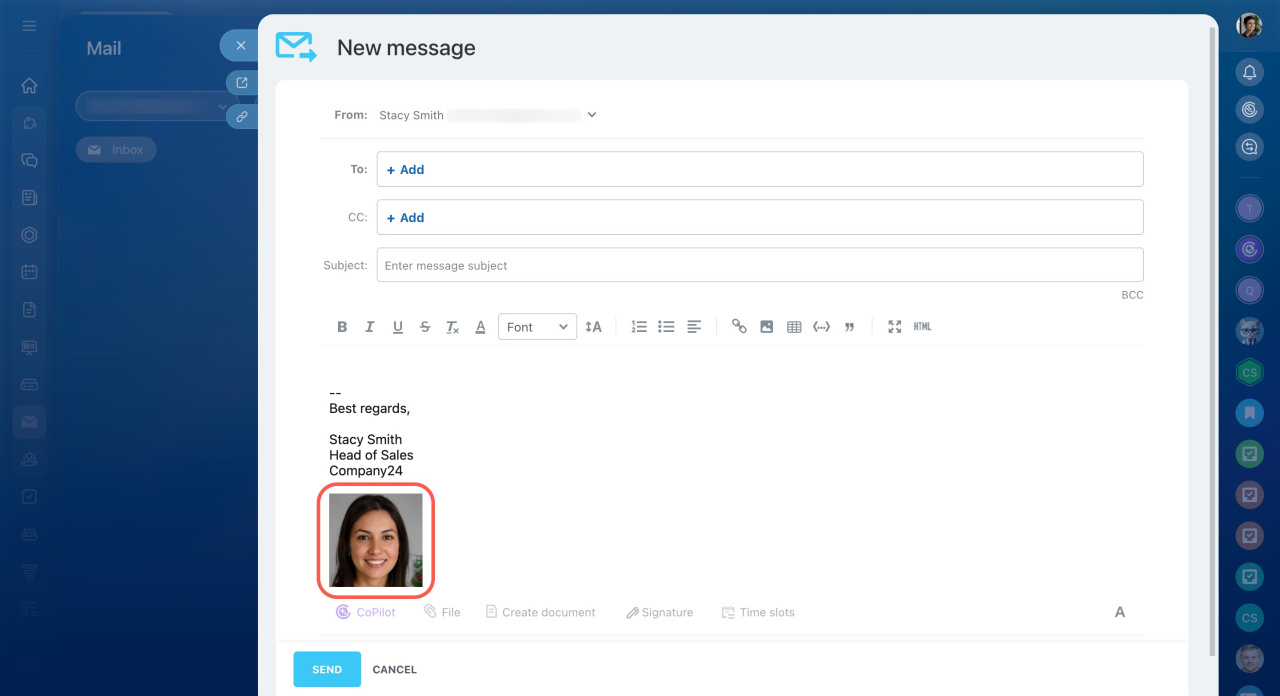Insert a table into the message
The height and width of the screenshot is (696, 1280).
click(794, 327)
